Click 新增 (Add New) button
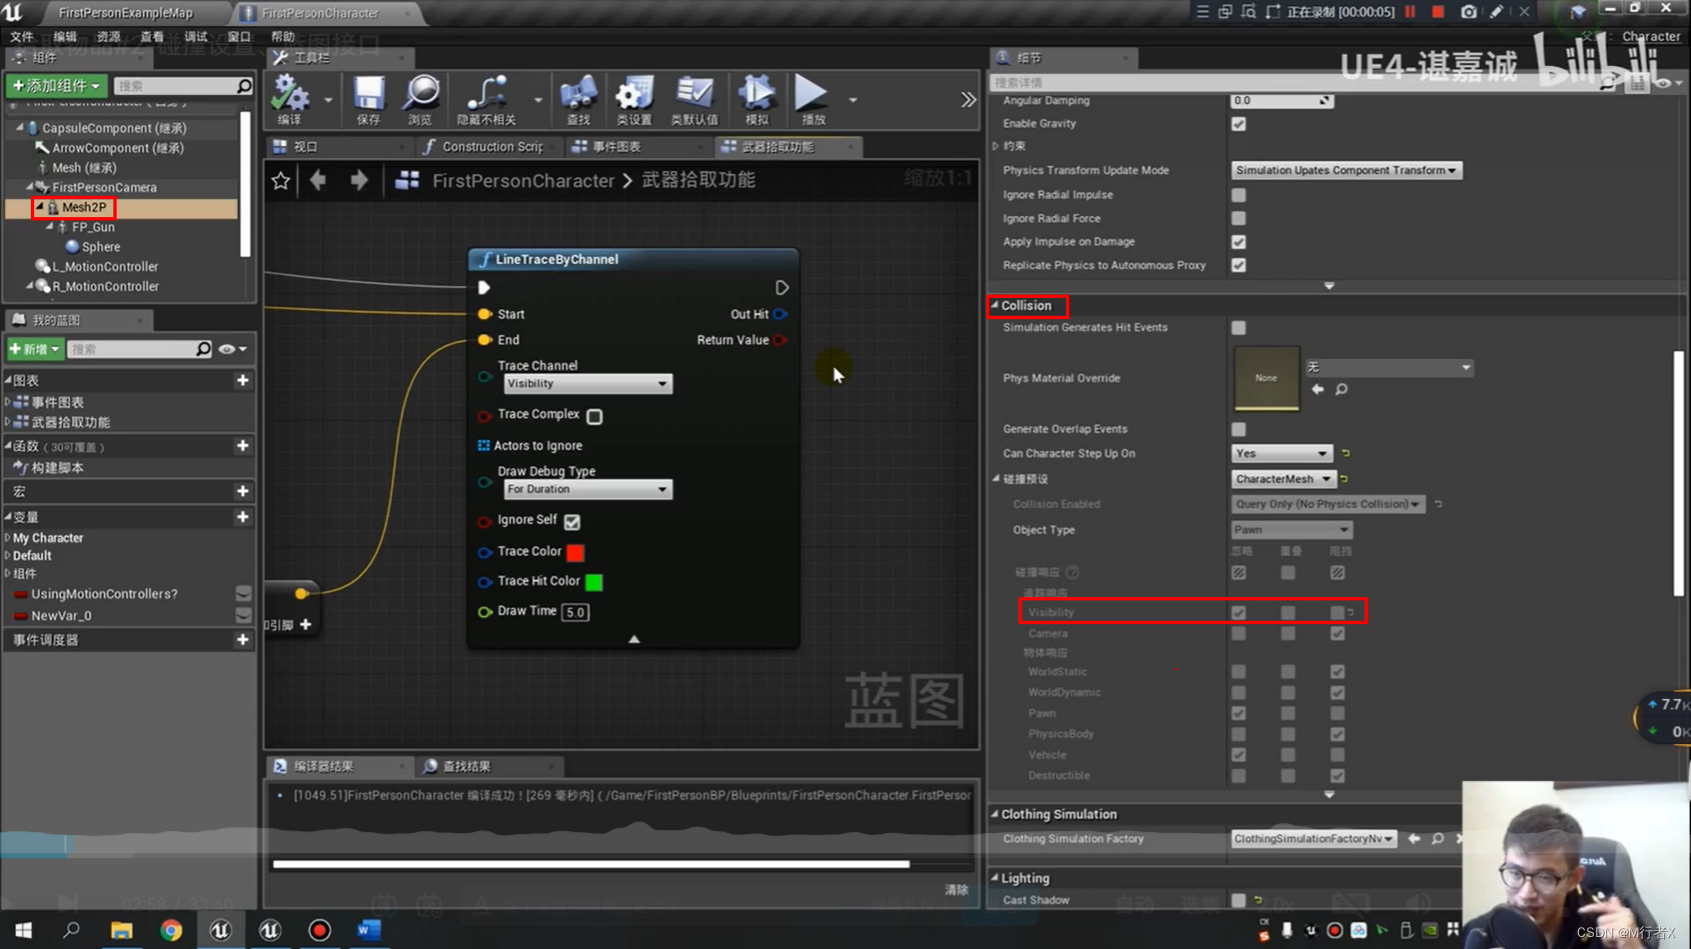The height and width of the screenshot is (949, 1691). tap(34, 349)
